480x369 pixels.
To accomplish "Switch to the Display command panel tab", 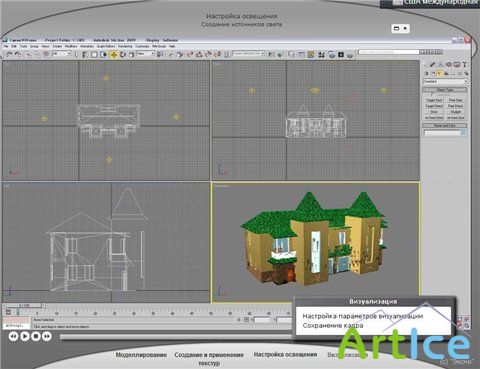I will point(457,64).
